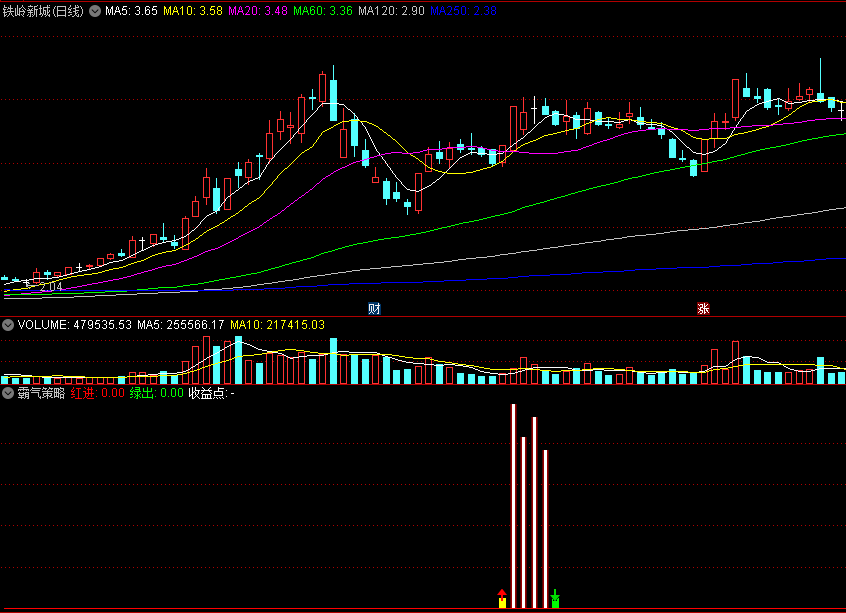Screen dimensions: 846x613
Task: Click the 绿出: 0.00 value
Action: [x=156, y=393]
